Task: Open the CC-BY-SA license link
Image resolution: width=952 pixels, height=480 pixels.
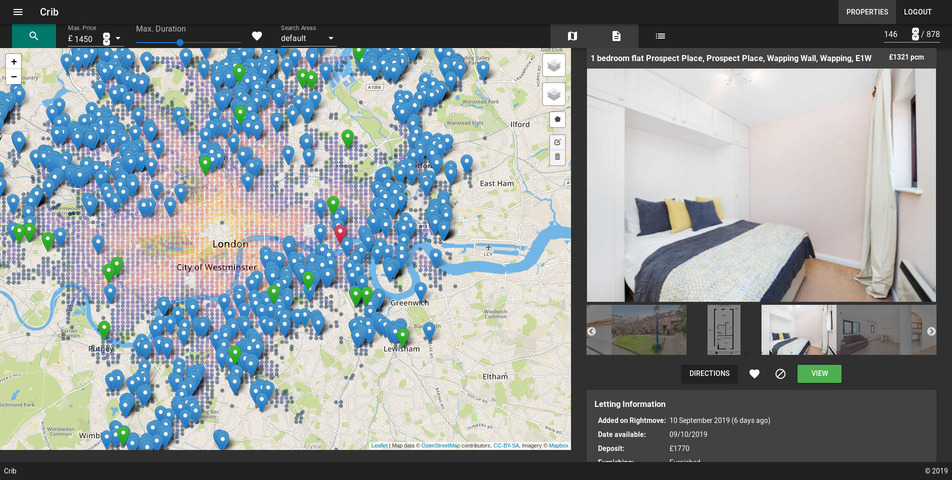Action: pyautogui.click(x=506, y=445)
